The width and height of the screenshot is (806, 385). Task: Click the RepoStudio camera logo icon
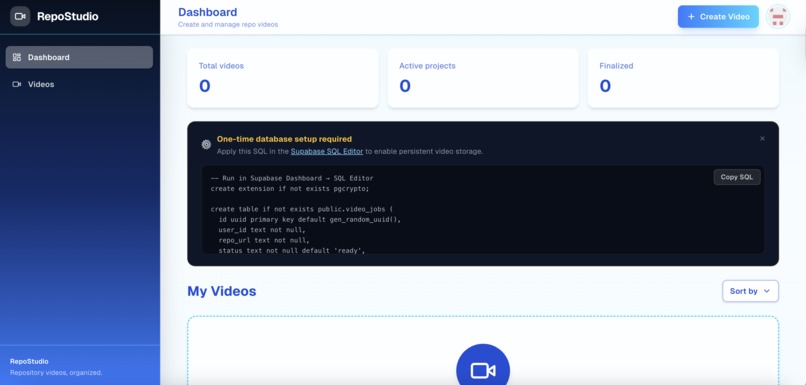[x=20, y=16]
